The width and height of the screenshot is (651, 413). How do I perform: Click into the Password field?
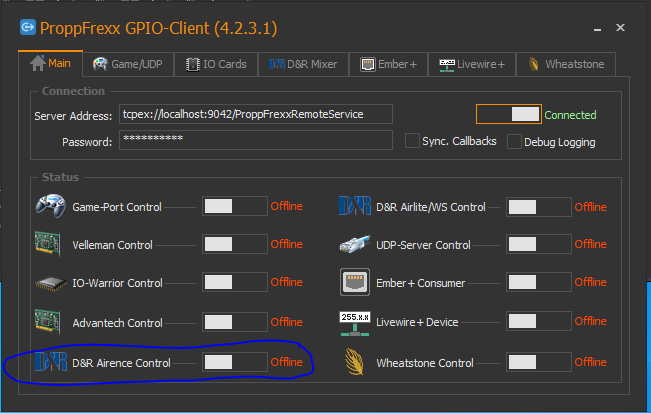(255, 141)
